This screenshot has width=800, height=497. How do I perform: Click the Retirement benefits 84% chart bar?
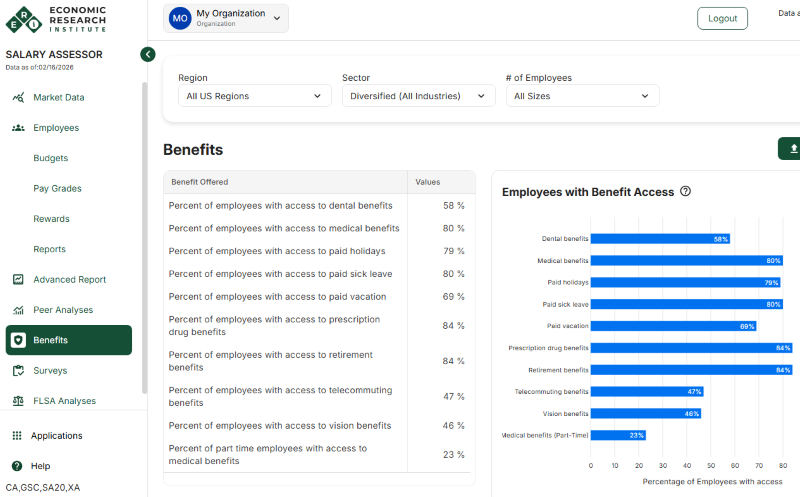691,370
